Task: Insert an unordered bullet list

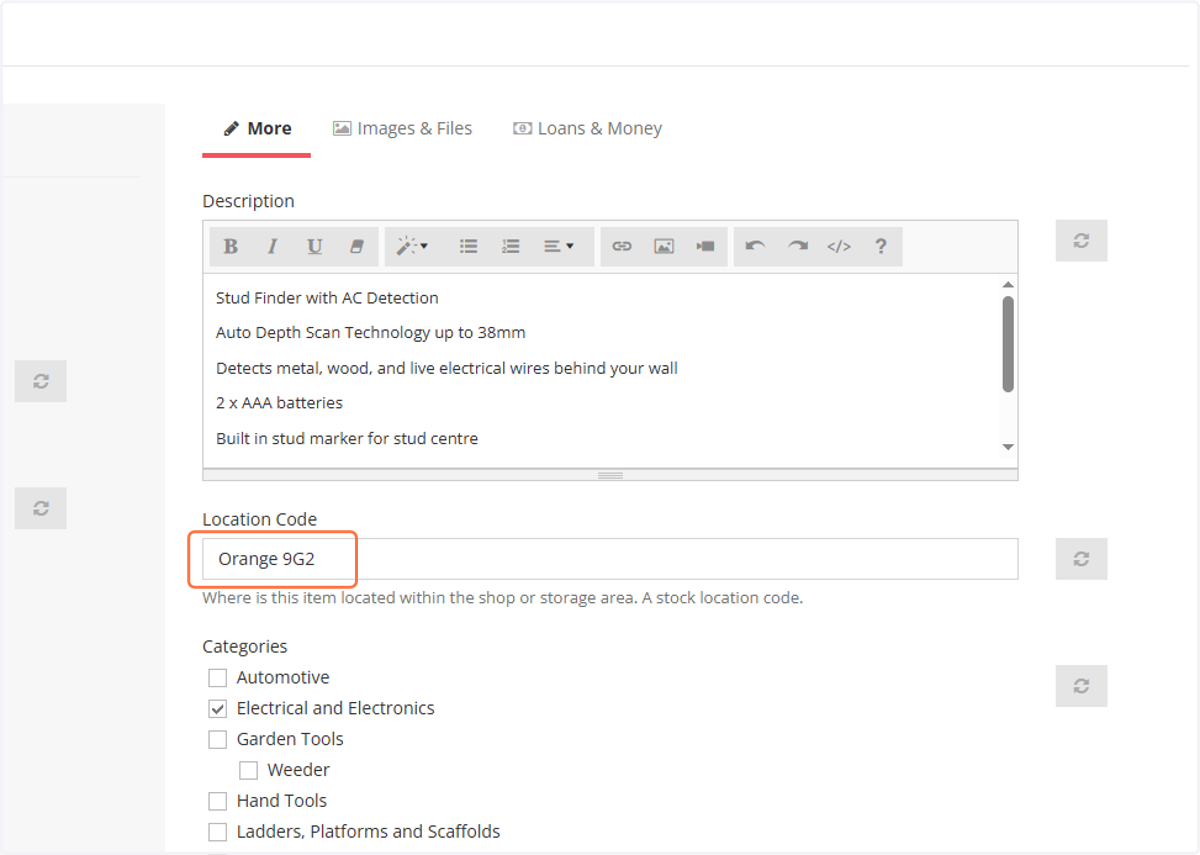Action: coord(468,246)
